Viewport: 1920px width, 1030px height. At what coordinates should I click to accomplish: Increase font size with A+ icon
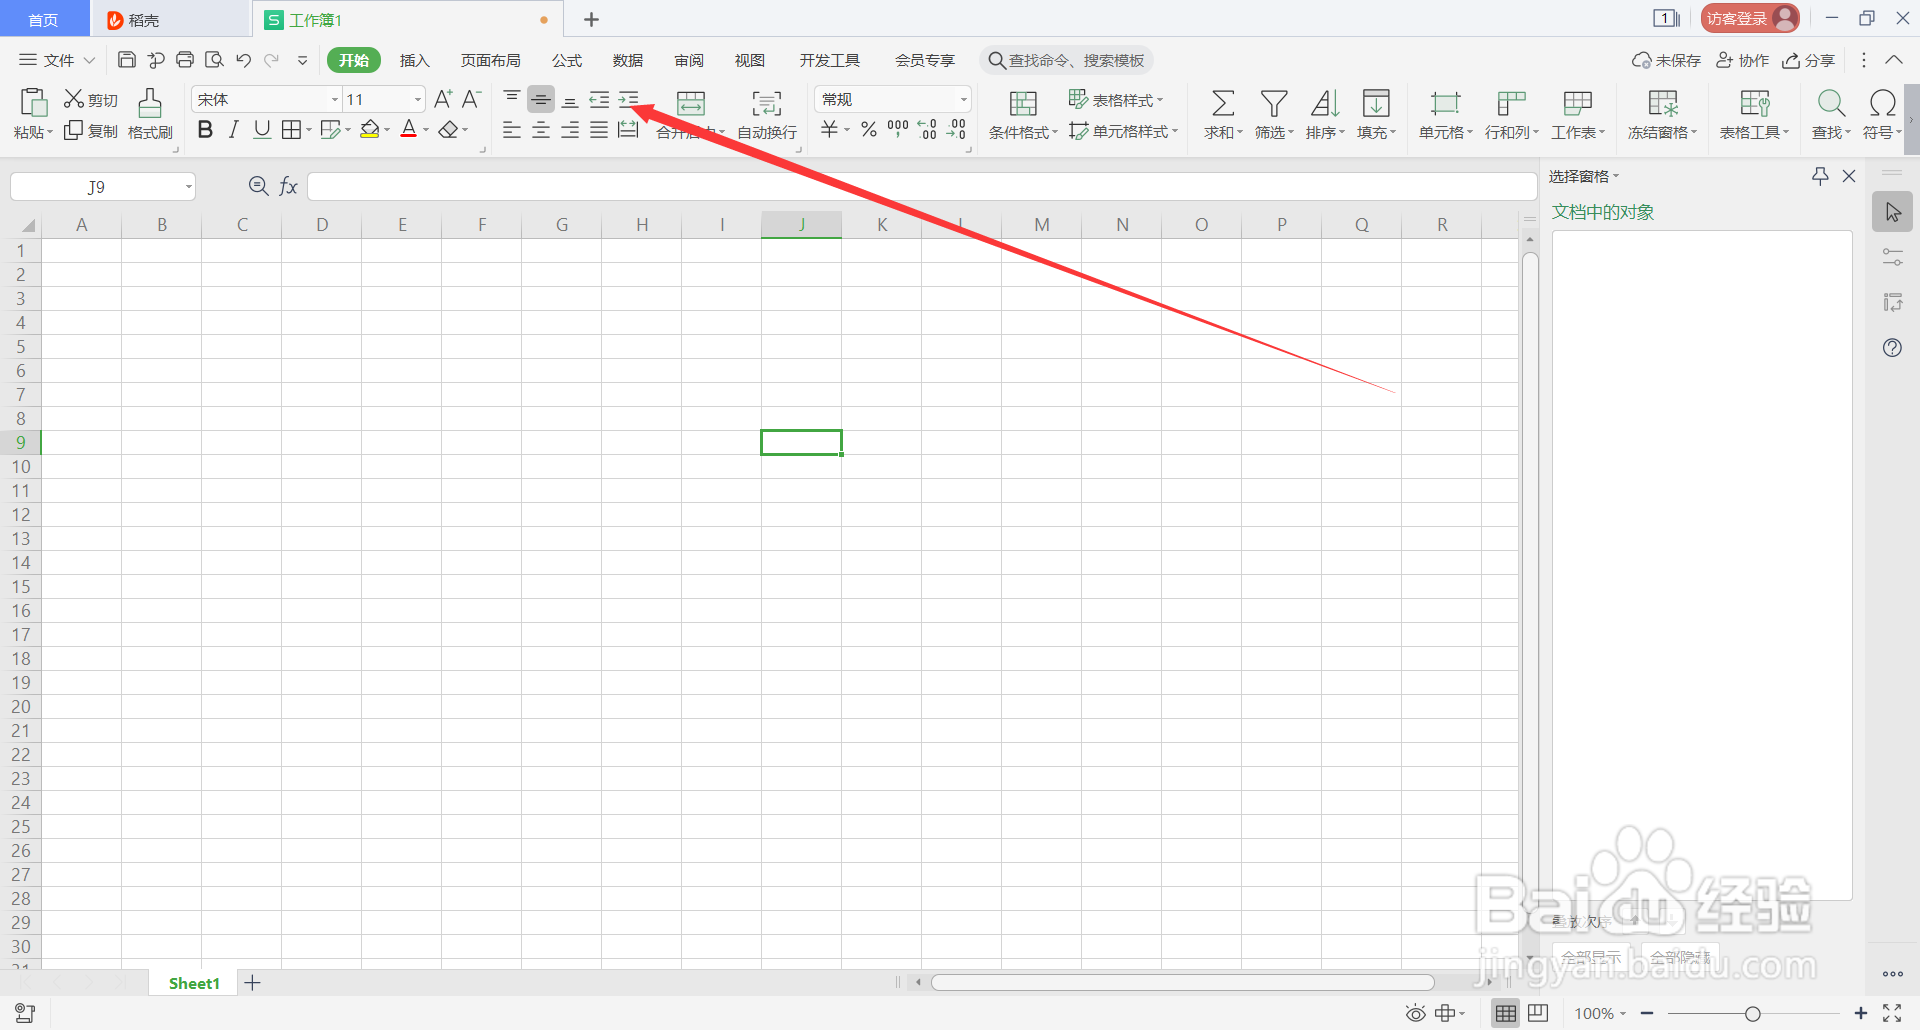(x=443, y=98)
